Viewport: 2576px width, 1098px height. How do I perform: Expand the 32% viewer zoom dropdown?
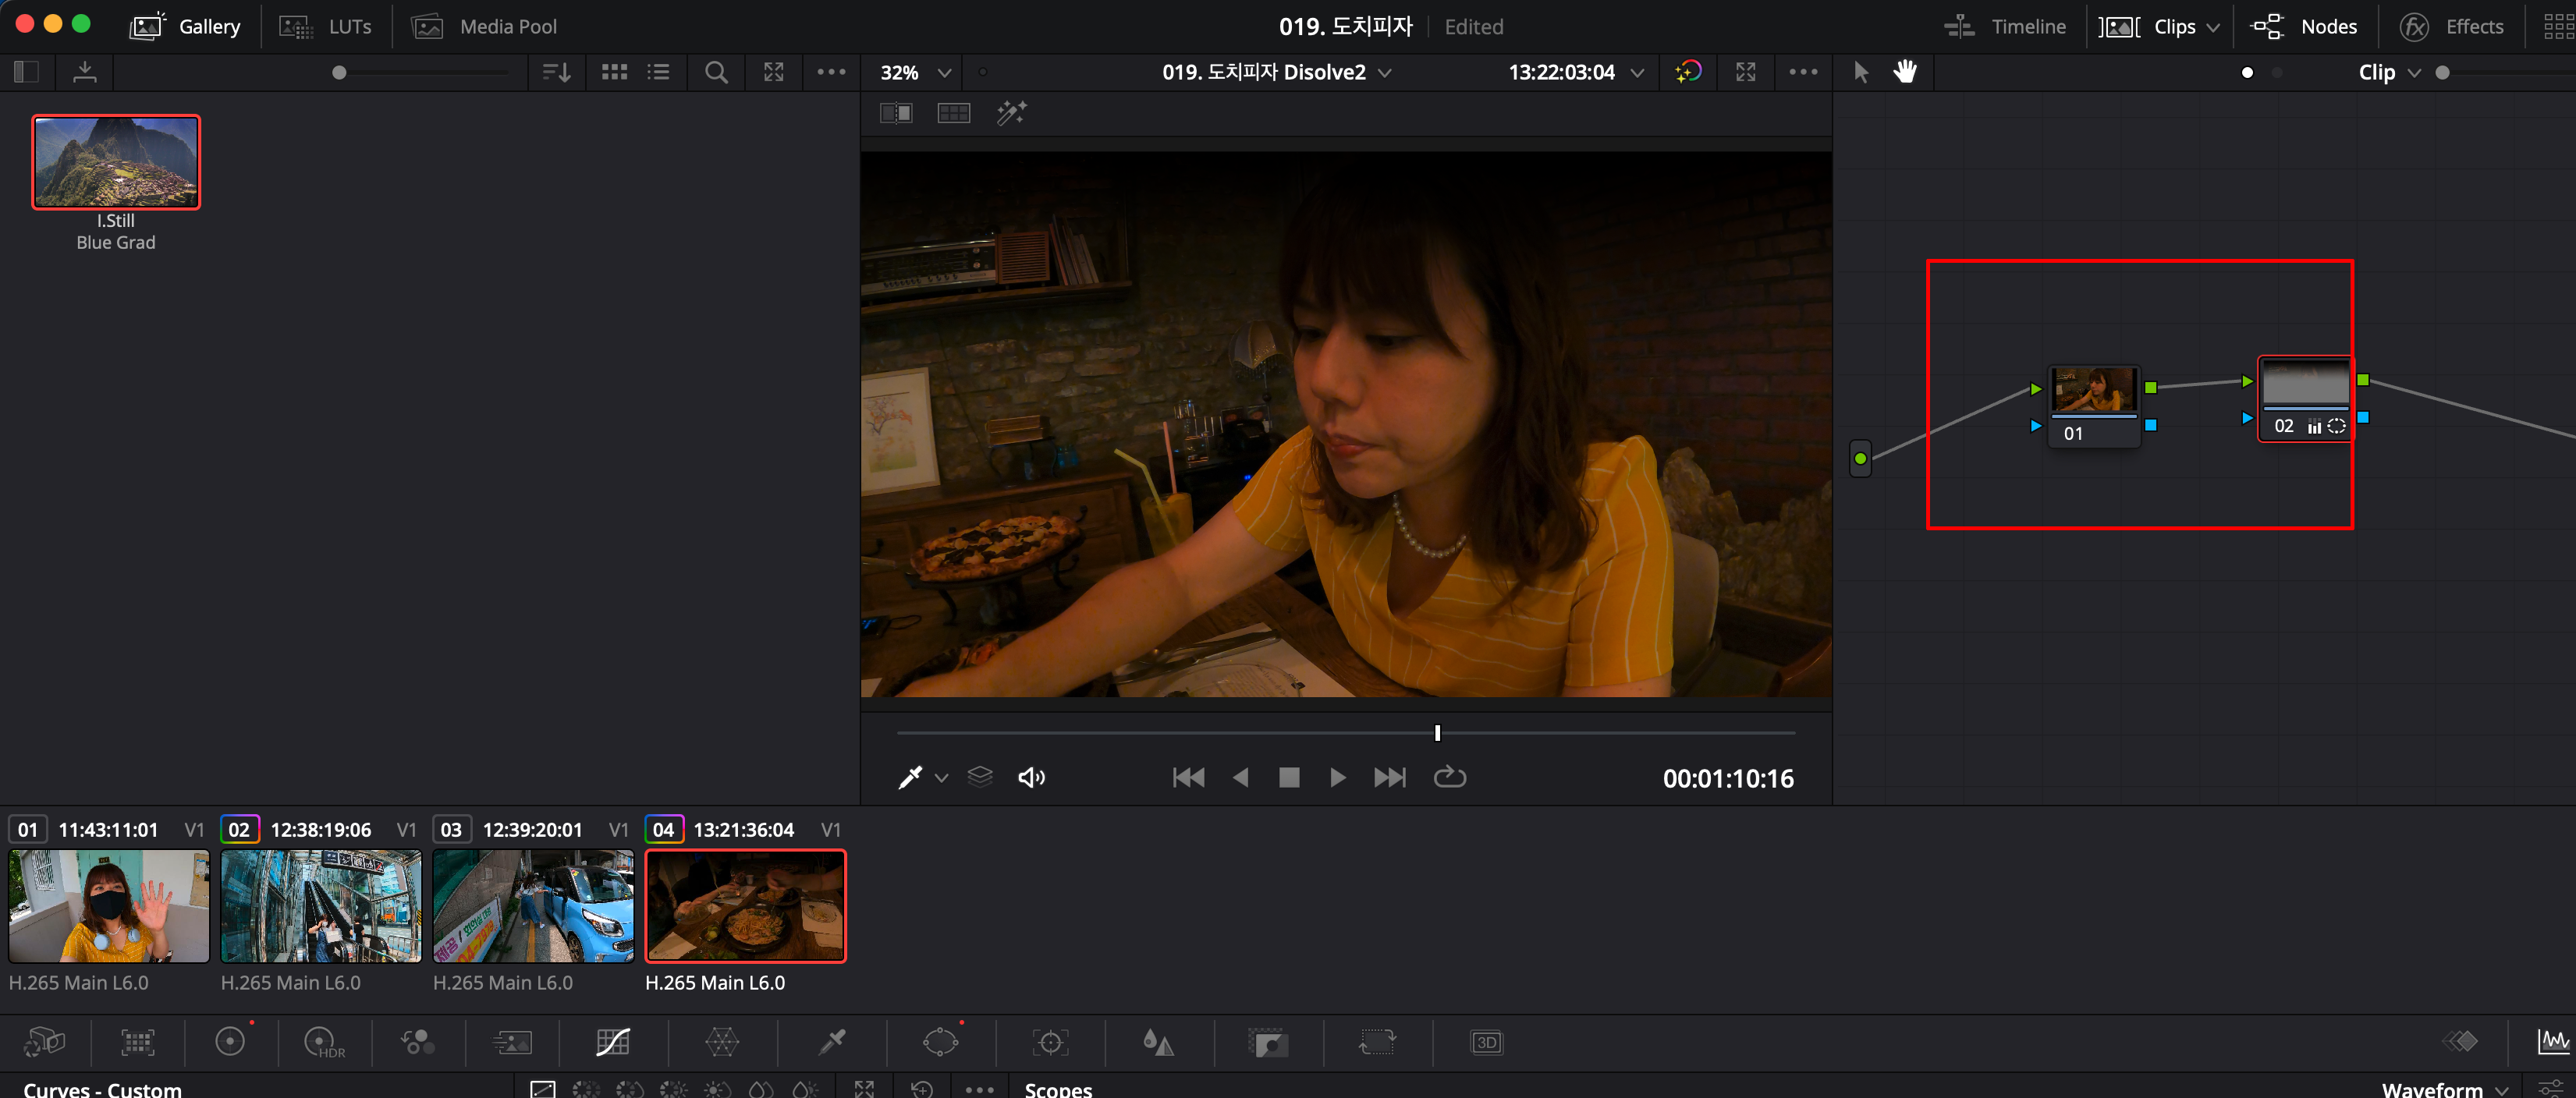(943, 72)
